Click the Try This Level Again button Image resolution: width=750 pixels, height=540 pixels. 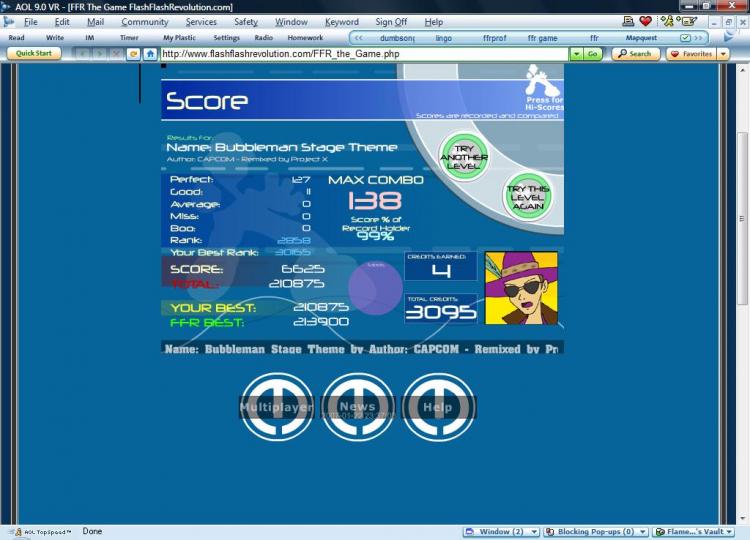click(528, 197)
